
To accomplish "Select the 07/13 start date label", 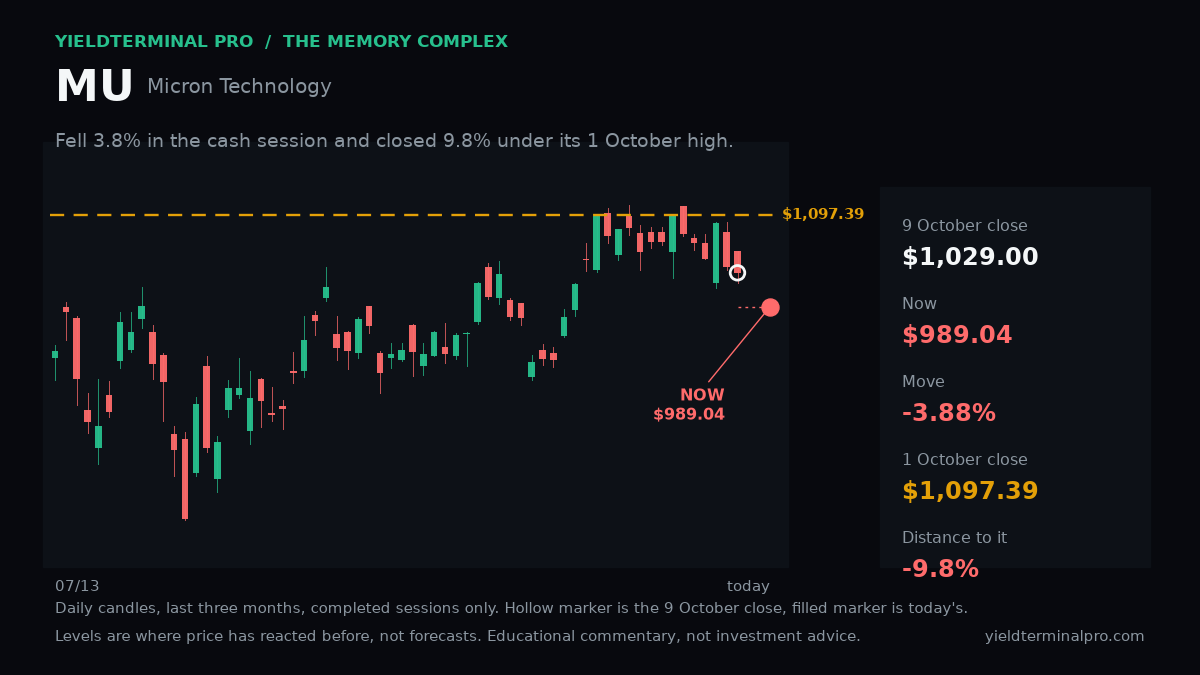I will click(77, 587).
